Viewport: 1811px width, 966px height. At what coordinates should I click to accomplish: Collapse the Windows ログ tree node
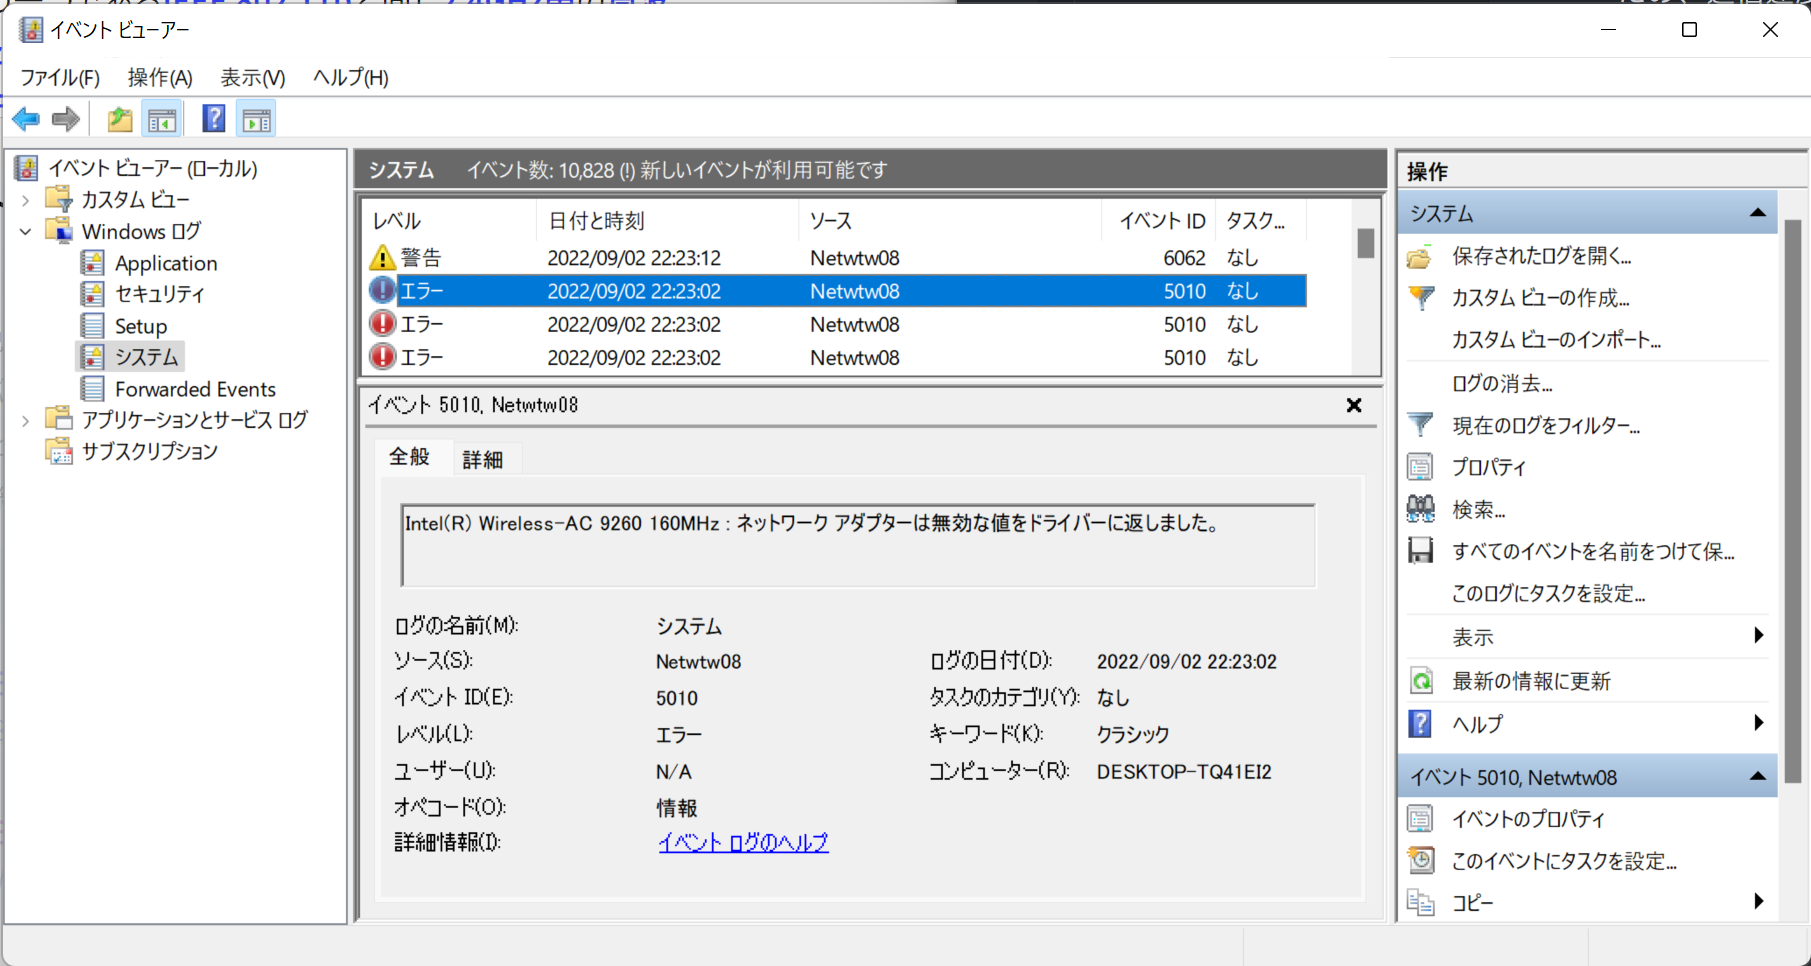pyautogui.click(x=26, y=232)
